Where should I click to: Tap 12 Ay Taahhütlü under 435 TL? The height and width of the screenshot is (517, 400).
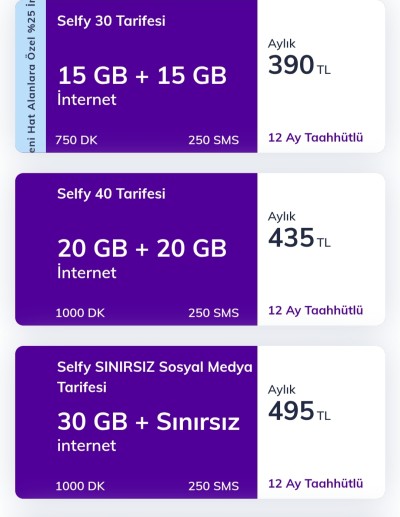coord(315,311)
